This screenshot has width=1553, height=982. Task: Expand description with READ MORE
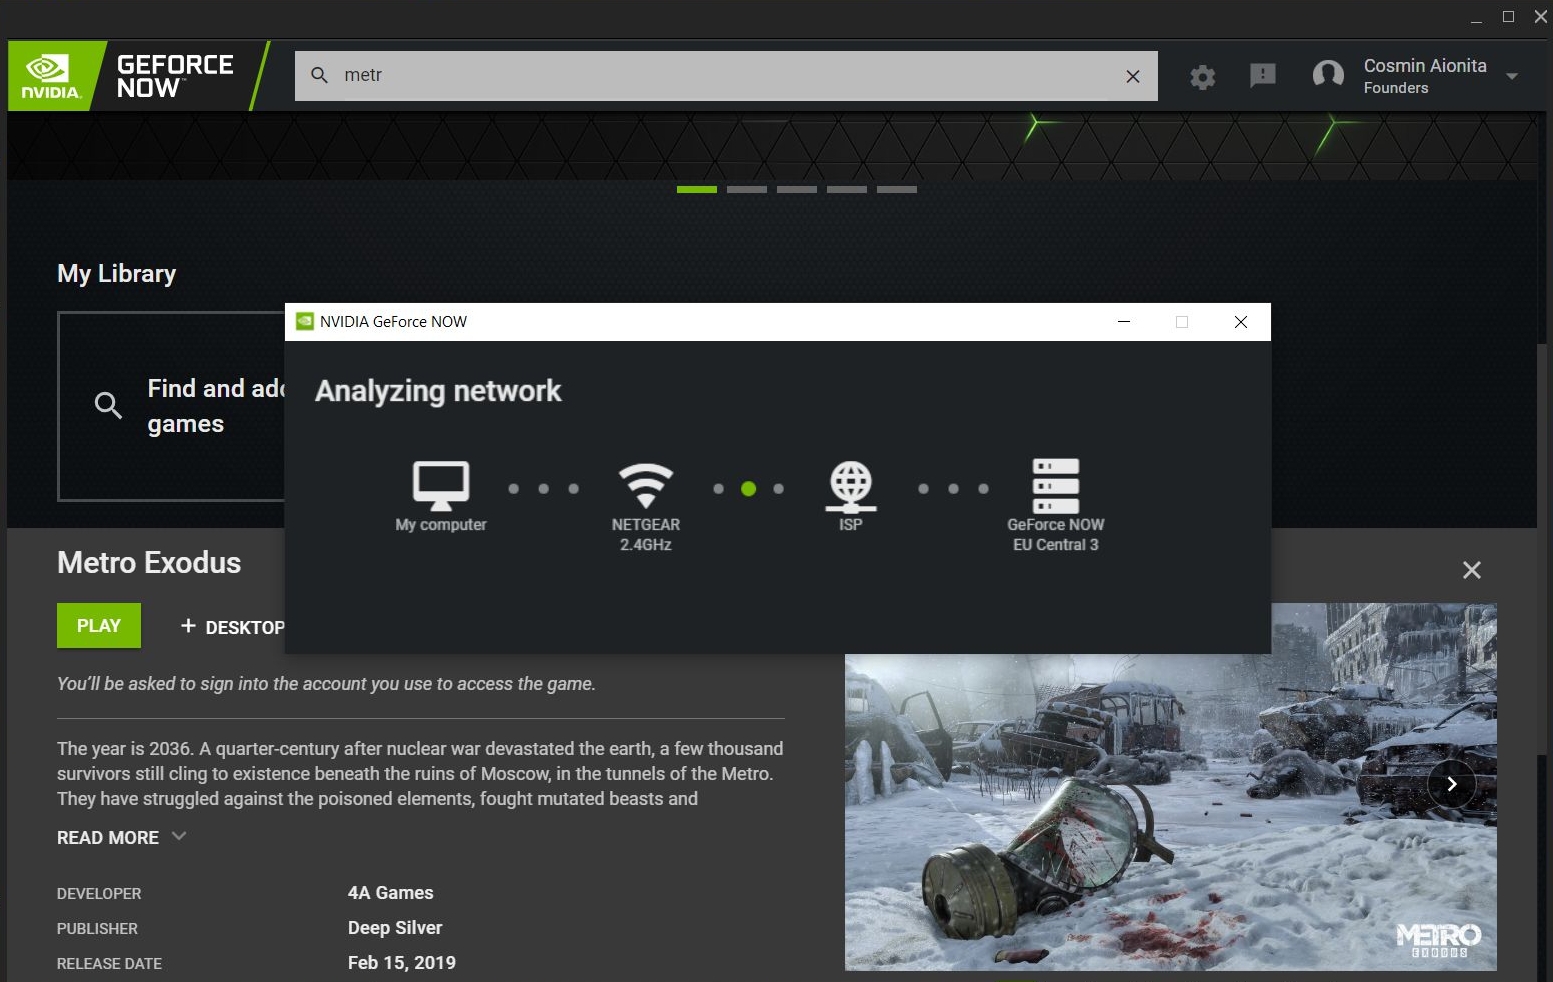(121, 838)
